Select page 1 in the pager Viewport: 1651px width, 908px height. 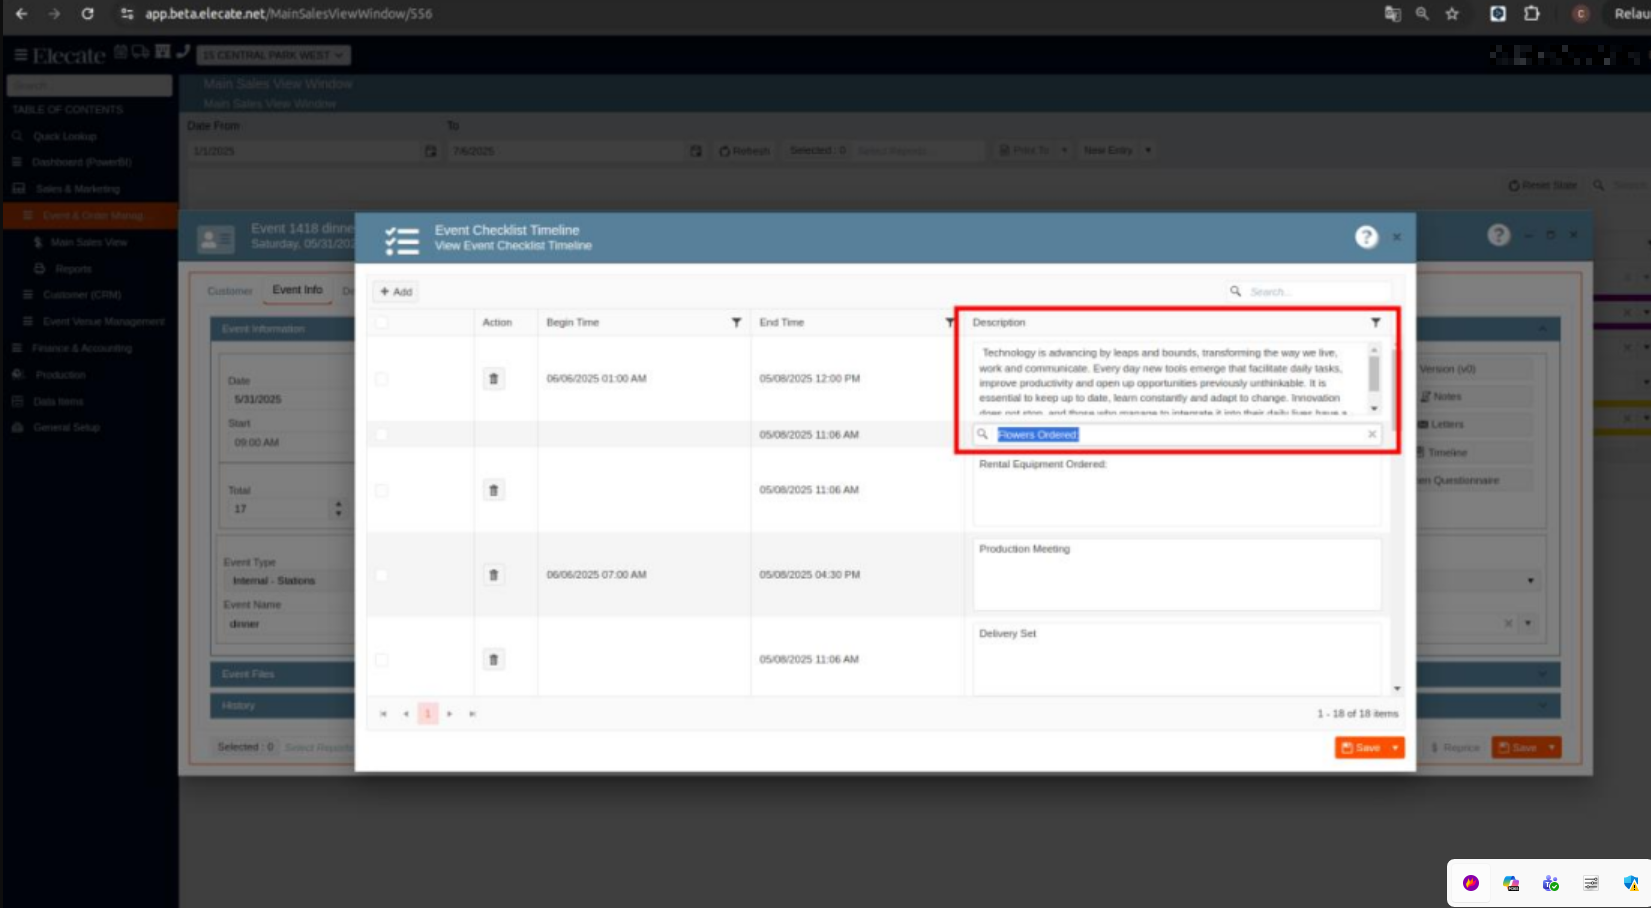pos(427,714)
